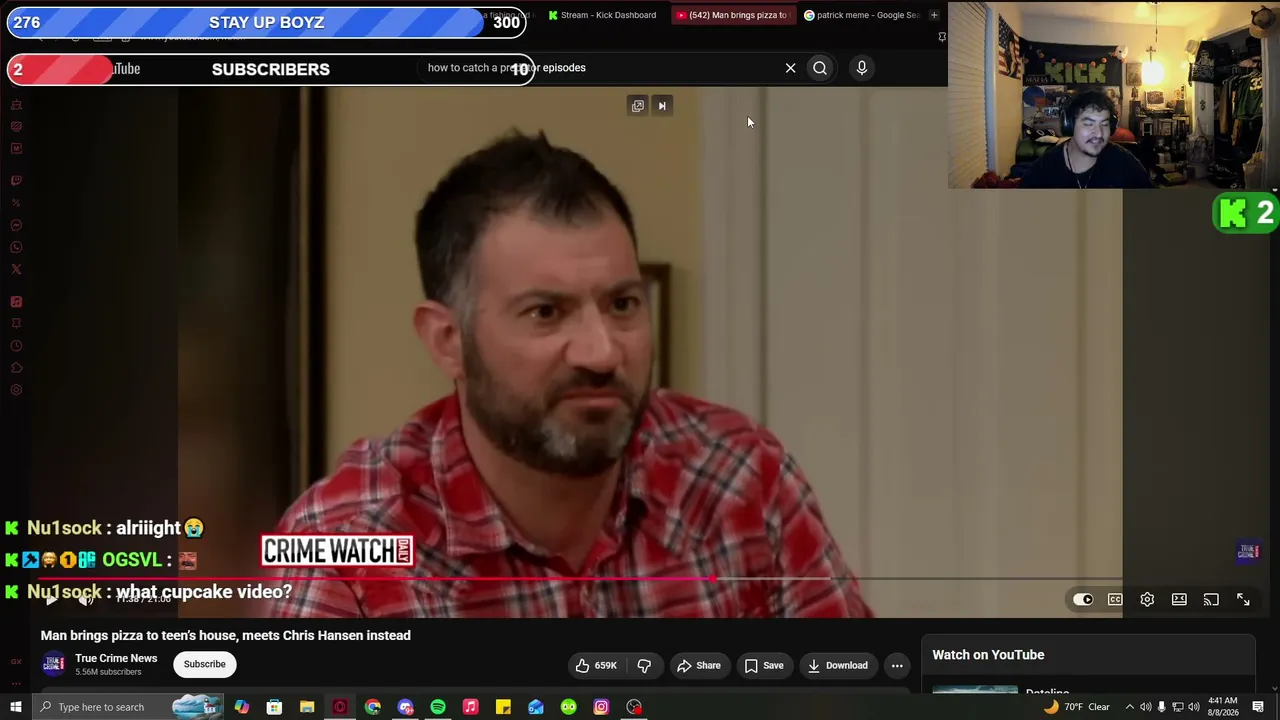Click the OBS Studio taskbar icon
Screen dimensions: 1280x720
(x=634, y=707)
